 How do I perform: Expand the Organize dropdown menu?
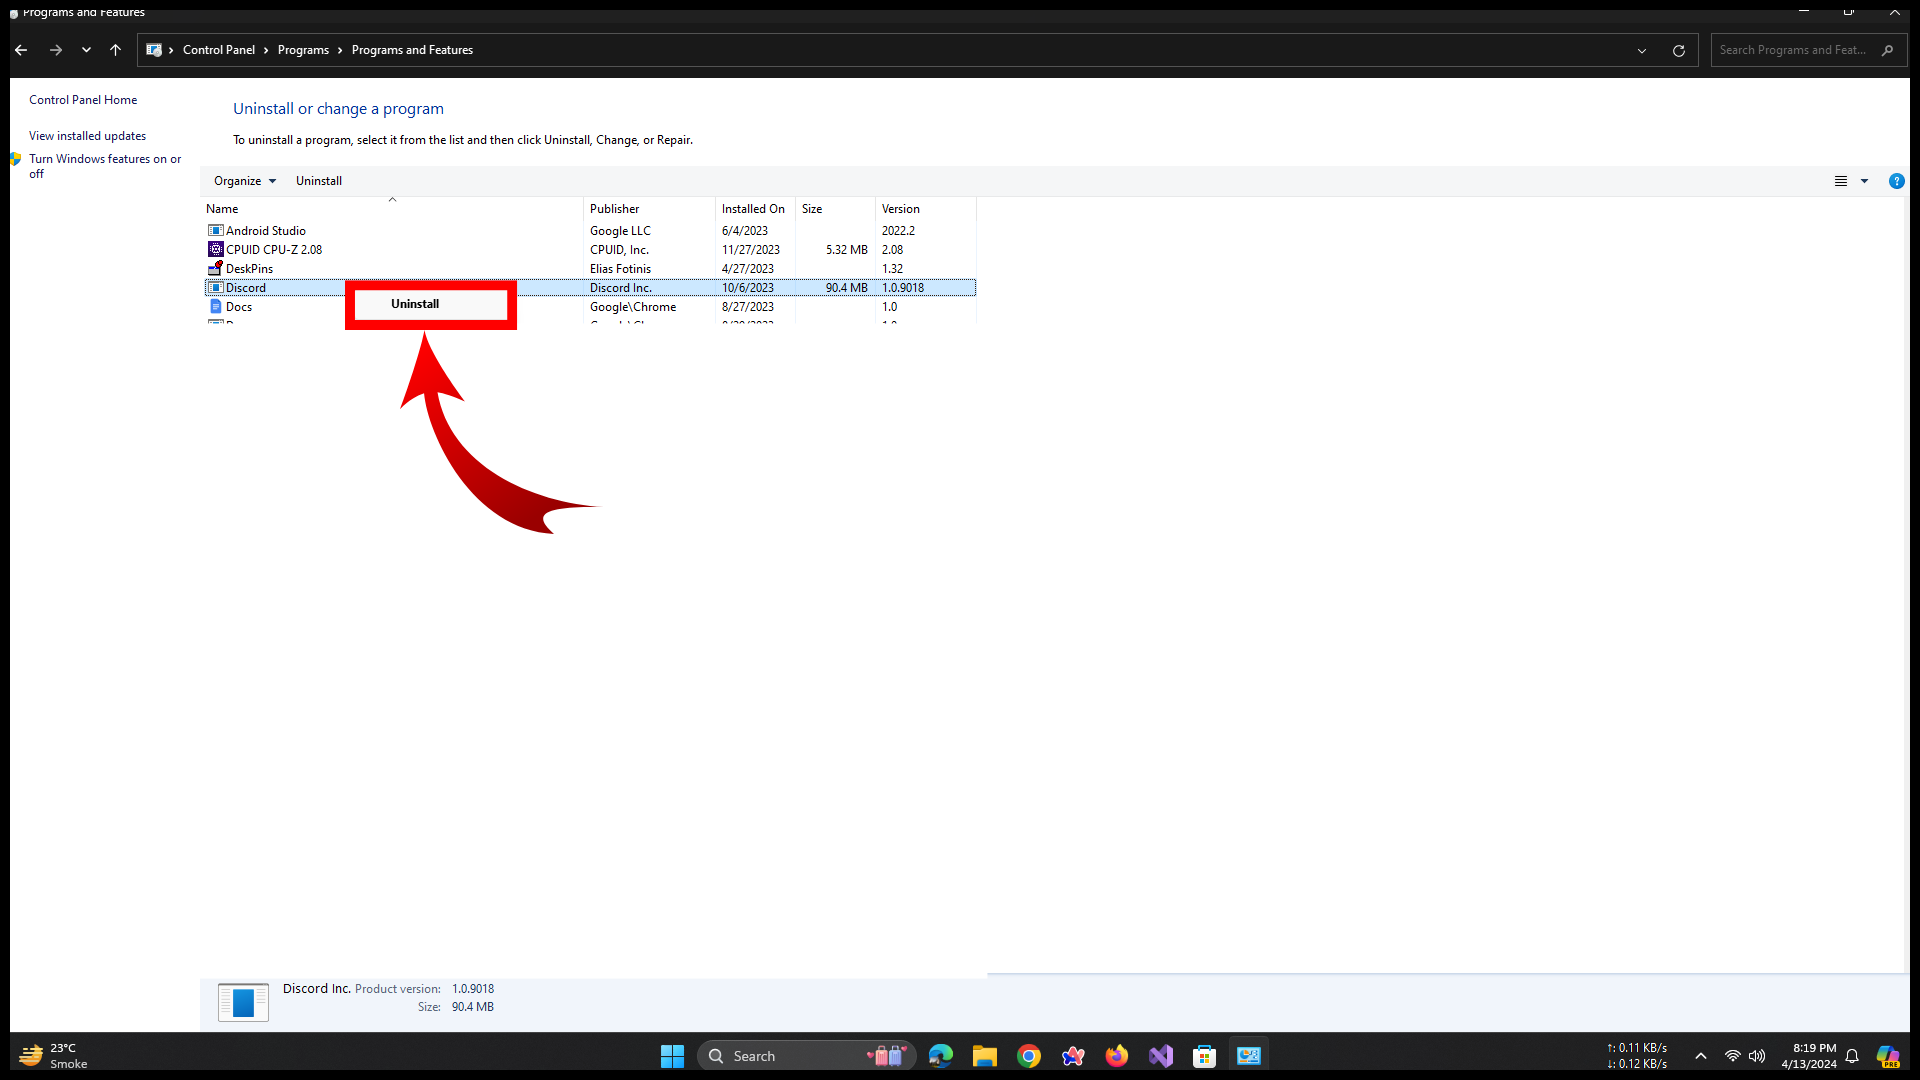(244, 181)
